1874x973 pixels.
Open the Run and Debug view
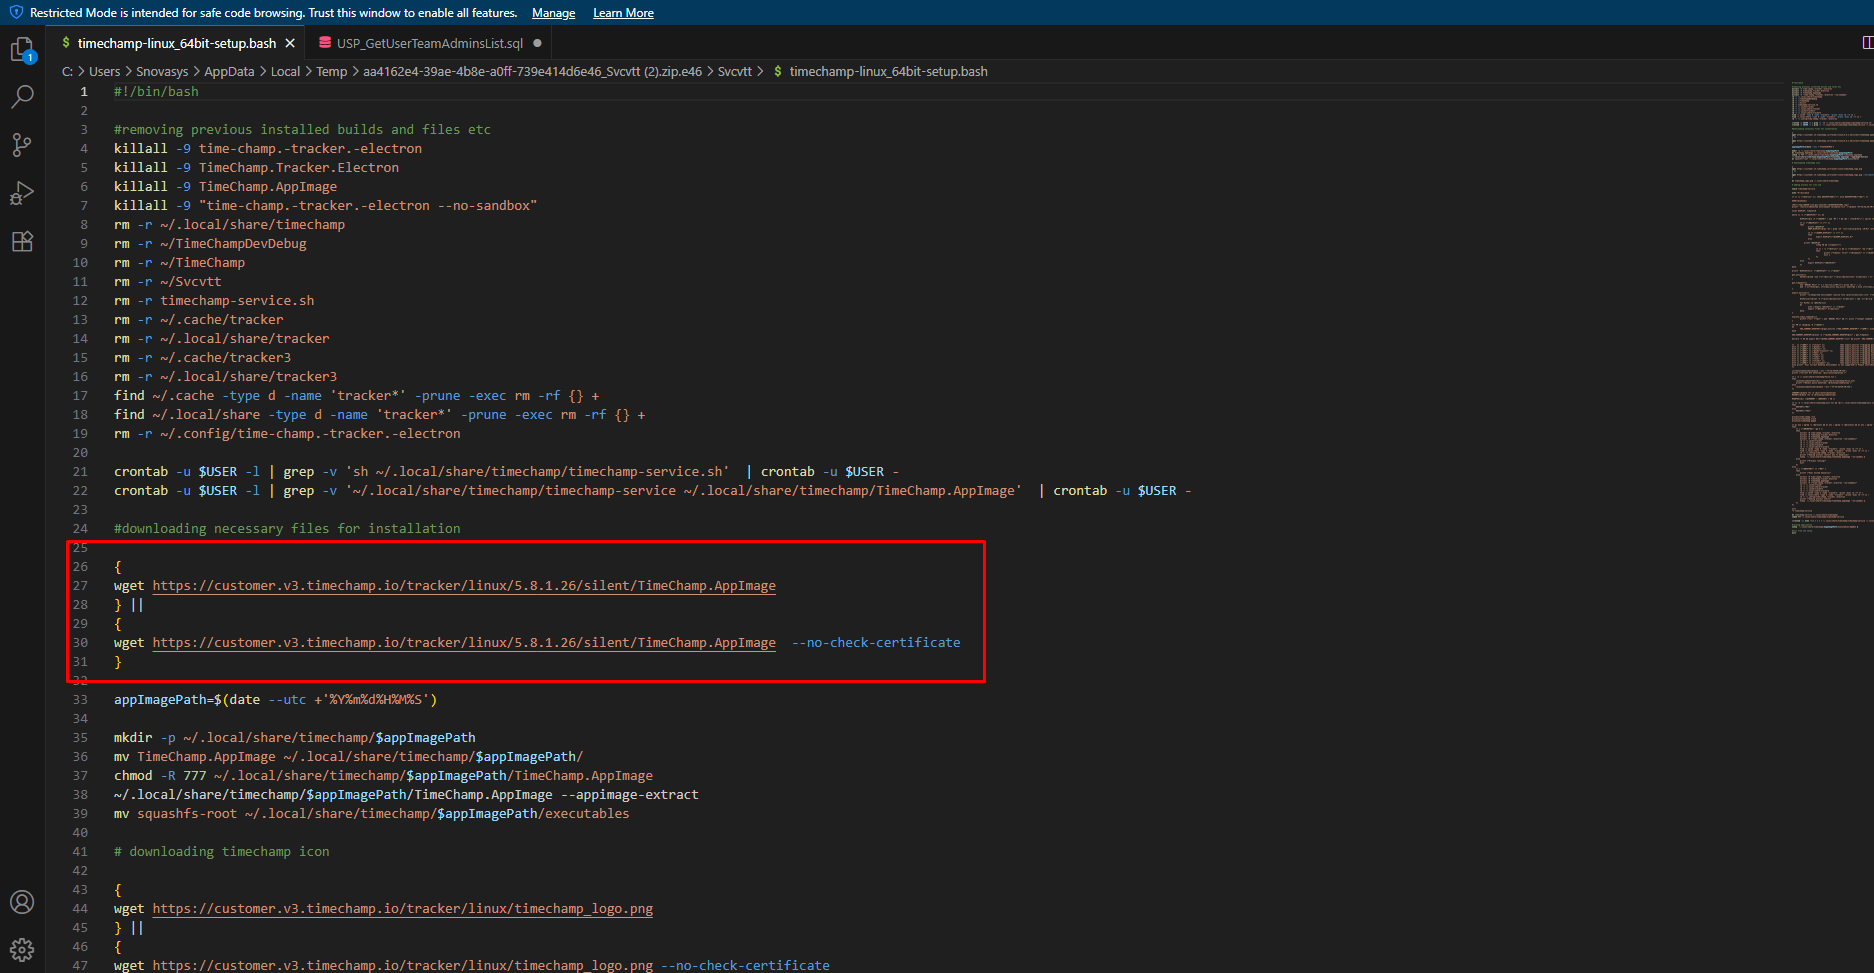22,193
